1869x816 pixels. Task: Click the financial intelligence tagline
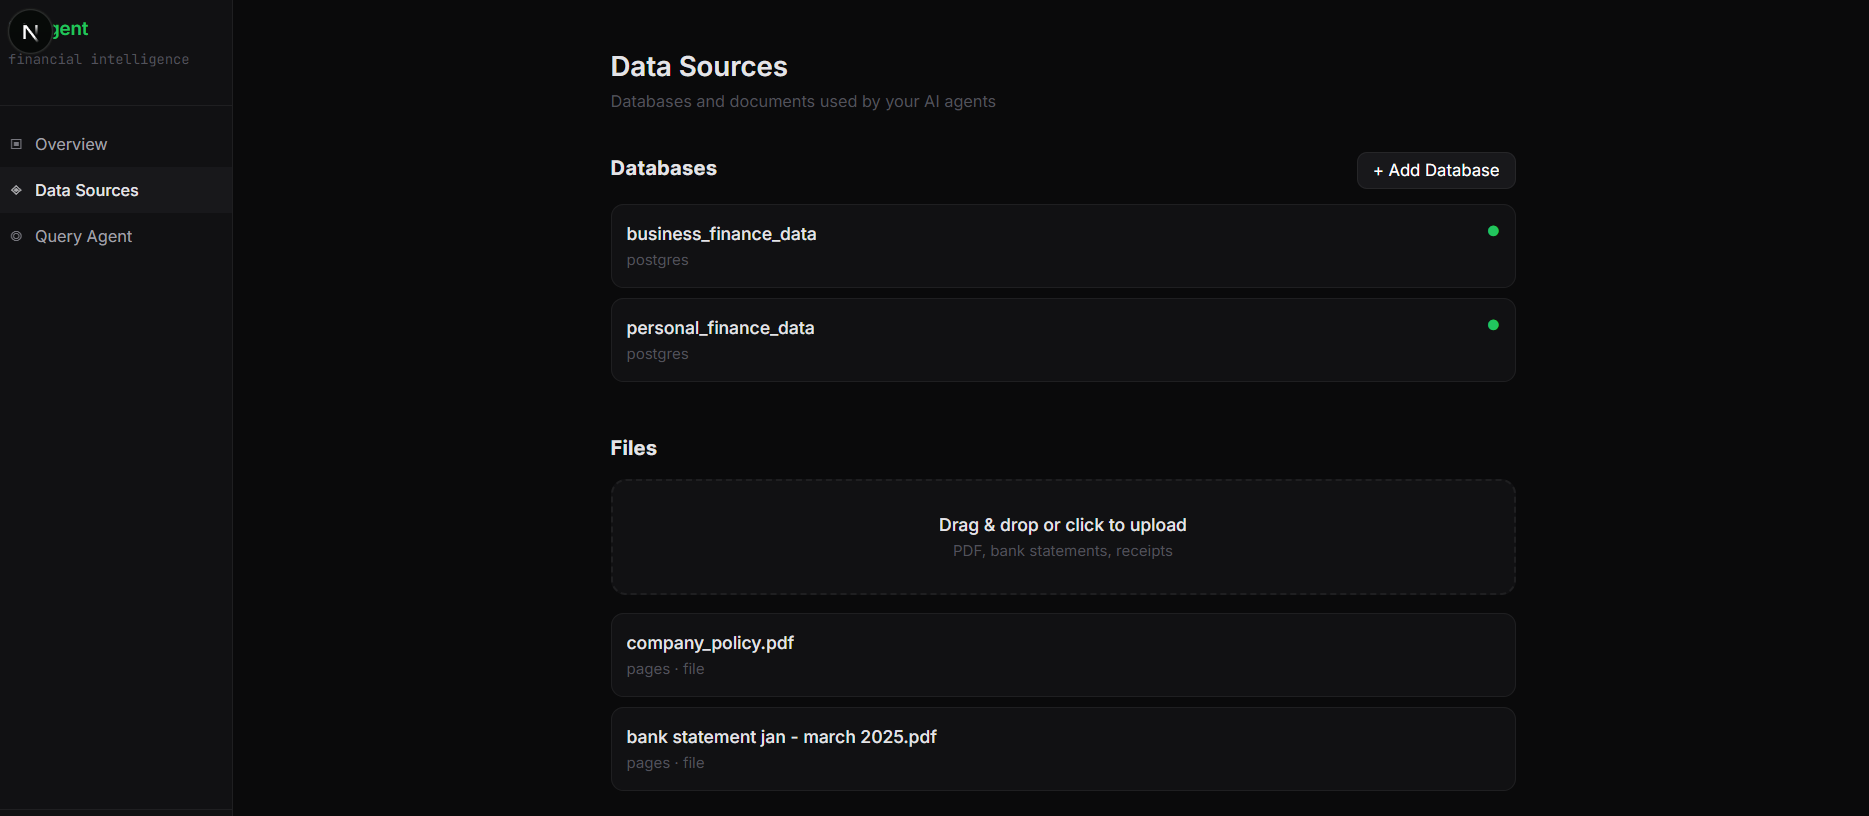99,60
